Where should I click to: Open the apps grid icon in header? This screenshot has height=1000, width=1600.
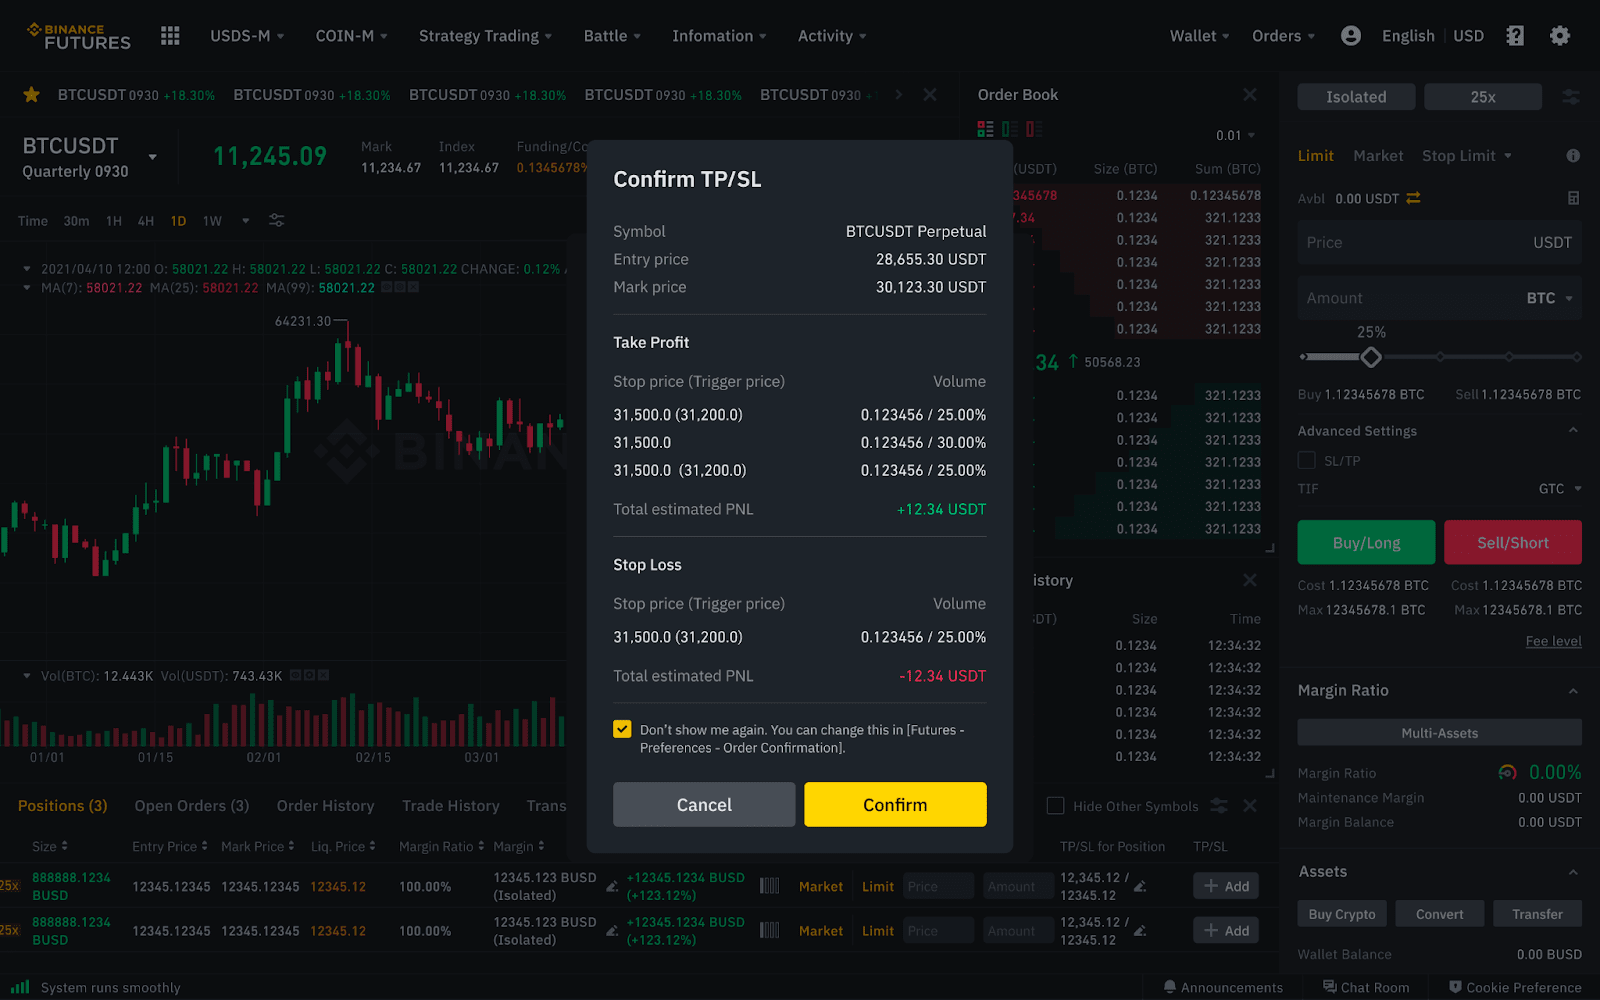(170, 36)
